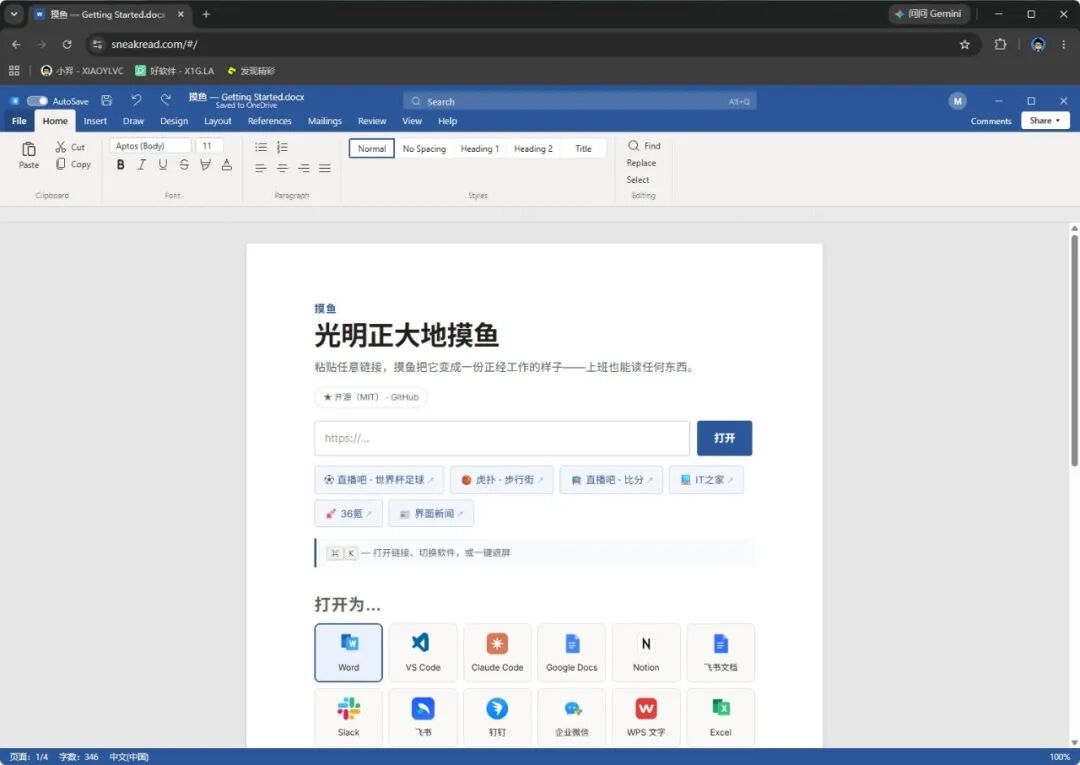This screenshot has height=765, width=1080.
Task: Select the Slack disguise tile
Action: click(349, 717)
